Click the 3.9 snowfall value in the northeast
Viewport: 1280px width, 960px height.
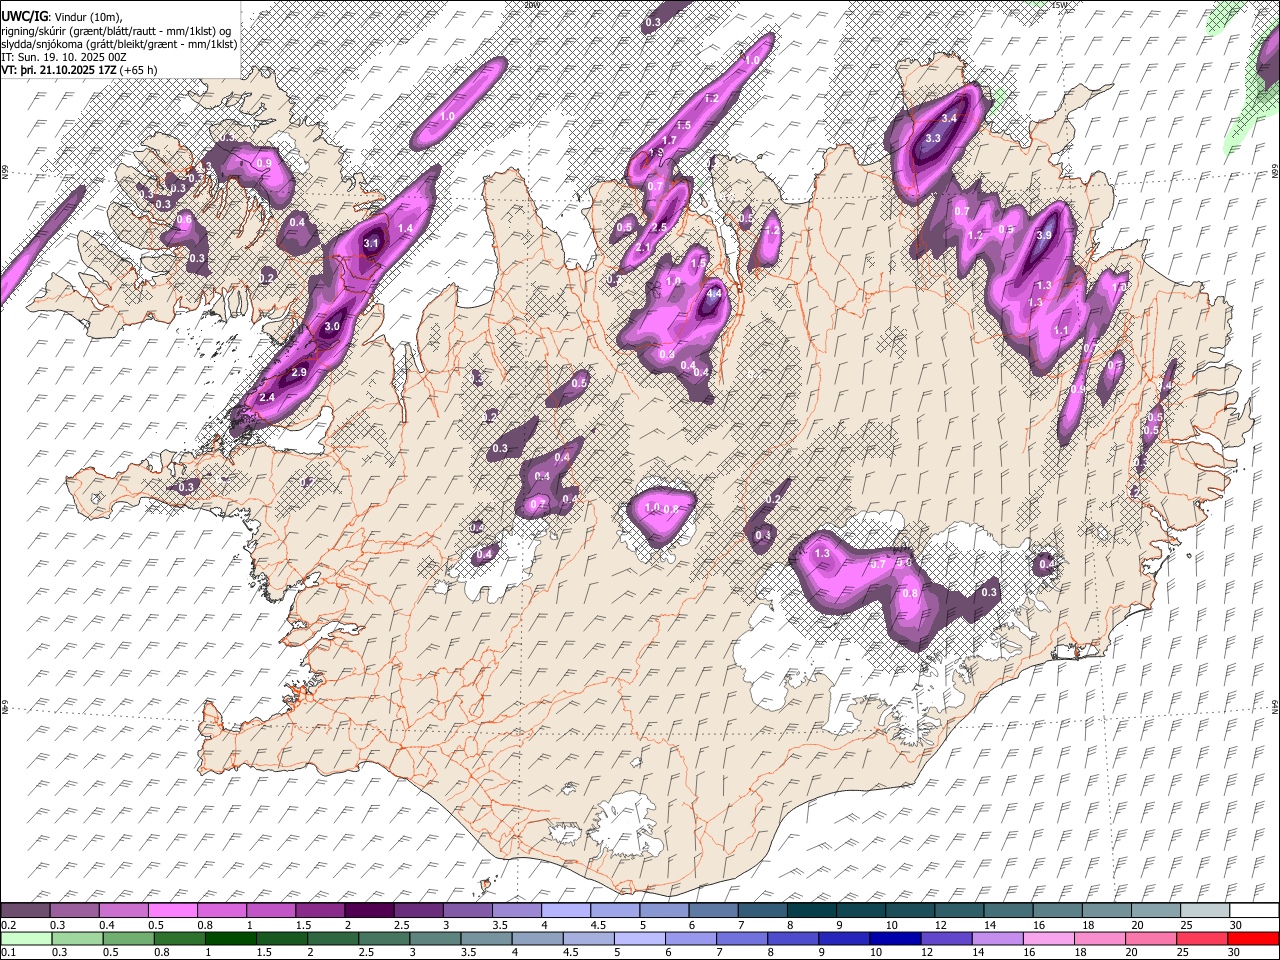point(1045,235)
